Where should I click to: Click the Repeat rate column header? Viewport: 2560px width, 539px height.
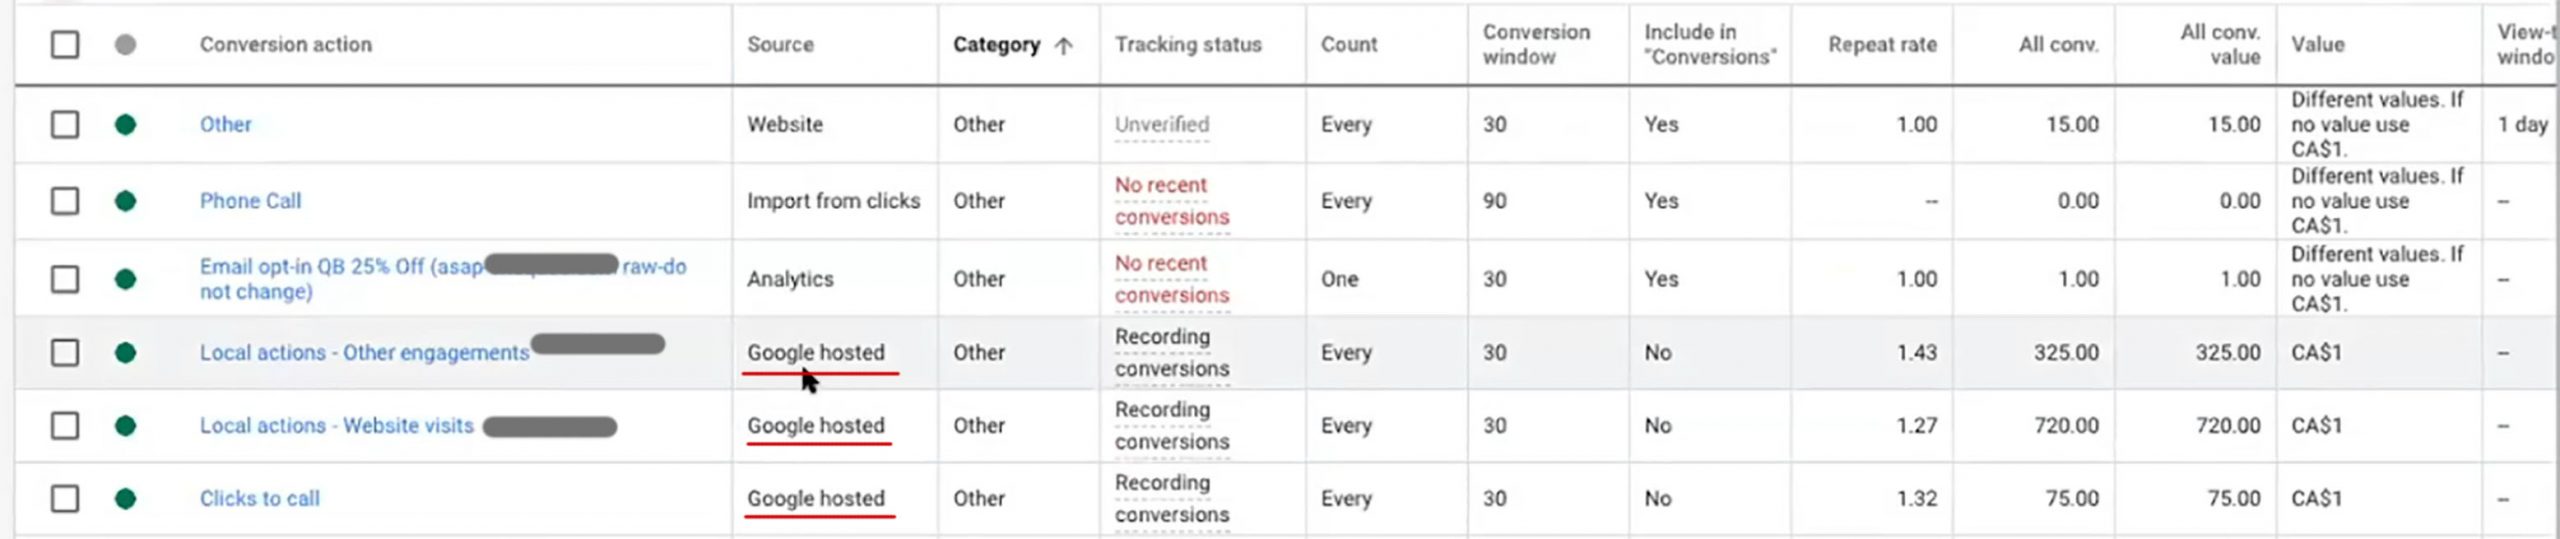pos(1882,45)
